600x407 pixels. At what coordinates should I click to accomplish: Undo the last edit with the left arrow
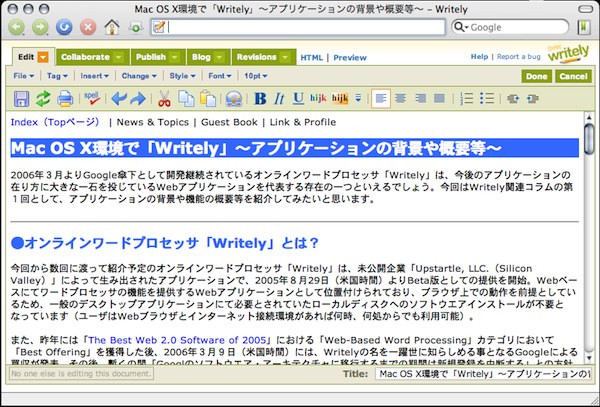point(119,99)
